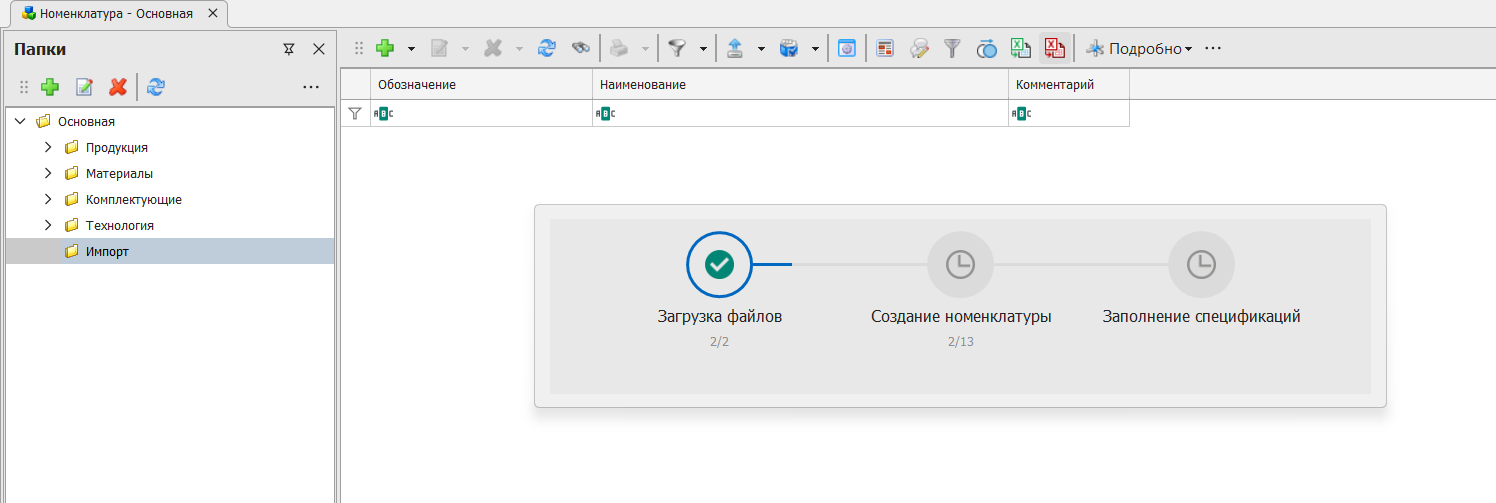Image resolution: width=1496 pixels, height=503 pixels.
Task: Refresh the nomenclature list in main toolbar
Action: coord(546,48)
